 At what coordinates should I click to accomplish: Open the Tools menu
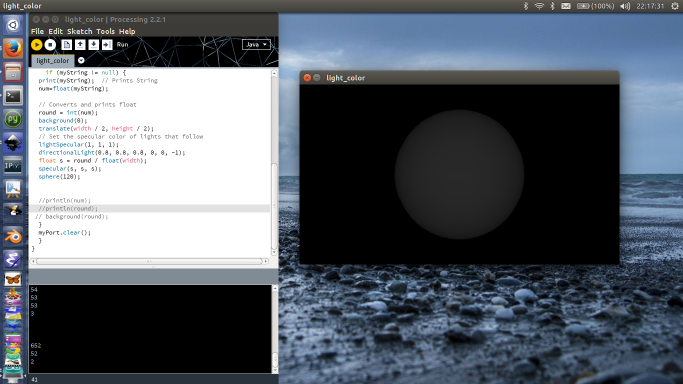click(105, 31)
